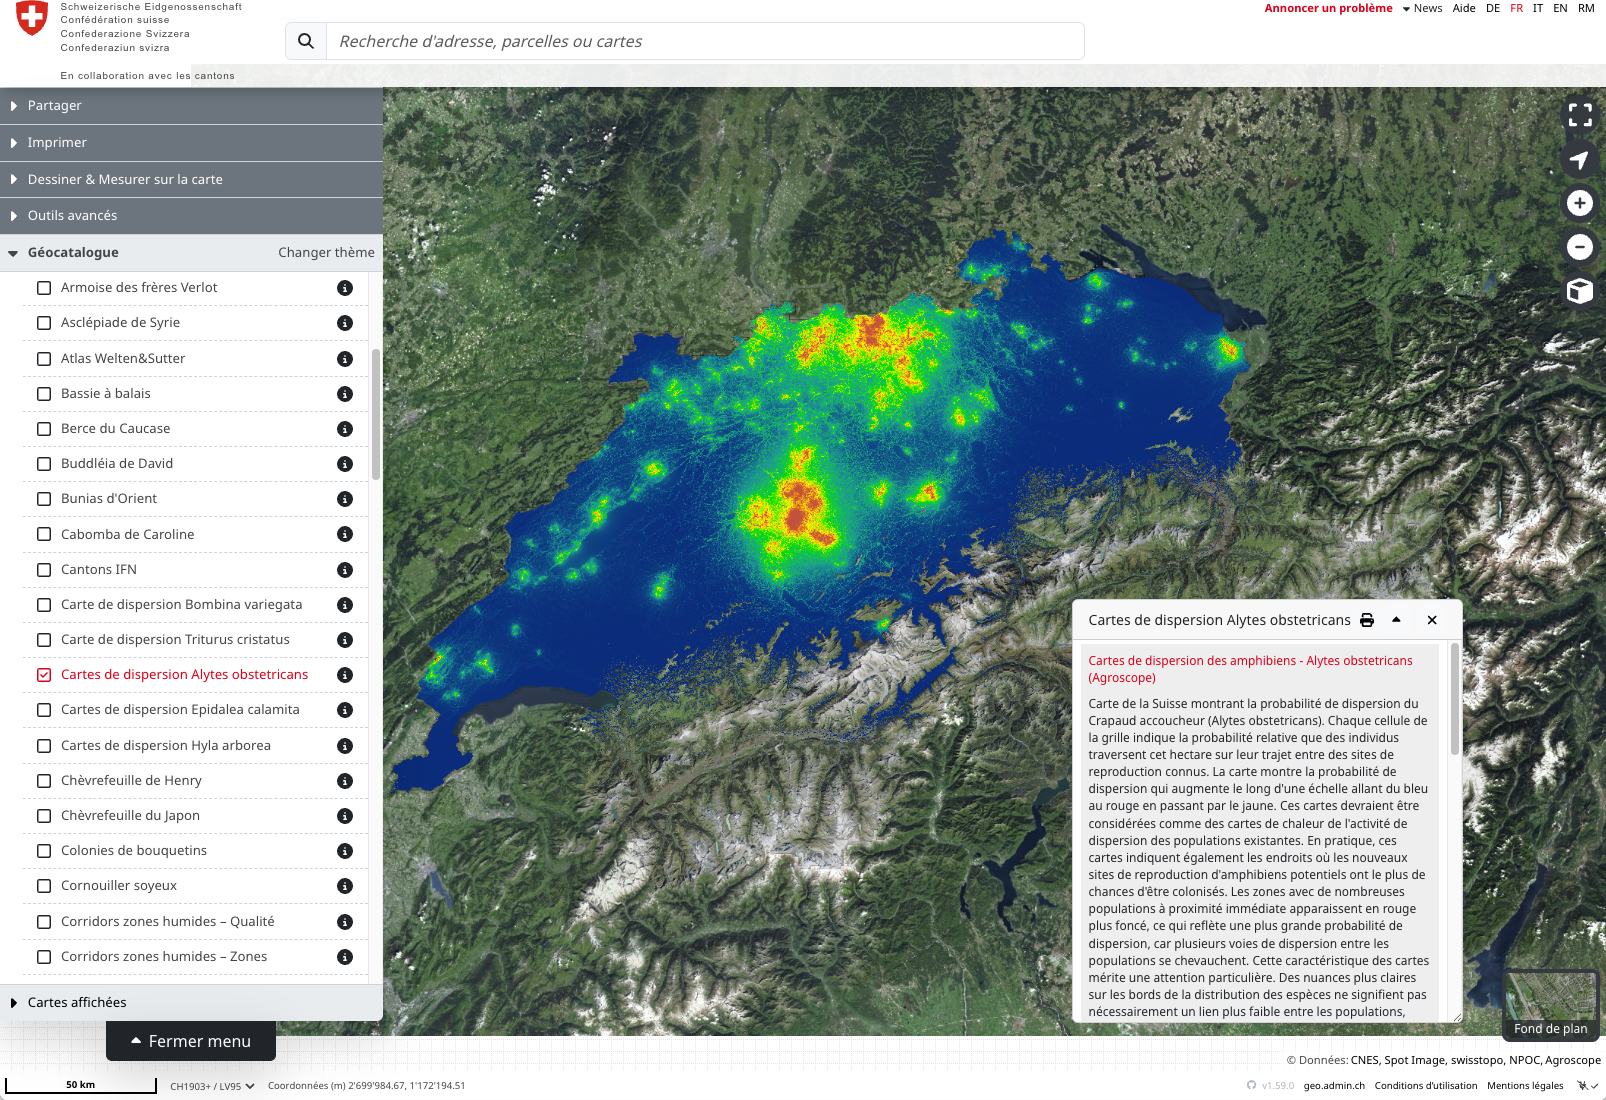Screen dimensions: 1606x1100
Task: Switch to the 3D cube view
Action: (x=1579, y=291)
